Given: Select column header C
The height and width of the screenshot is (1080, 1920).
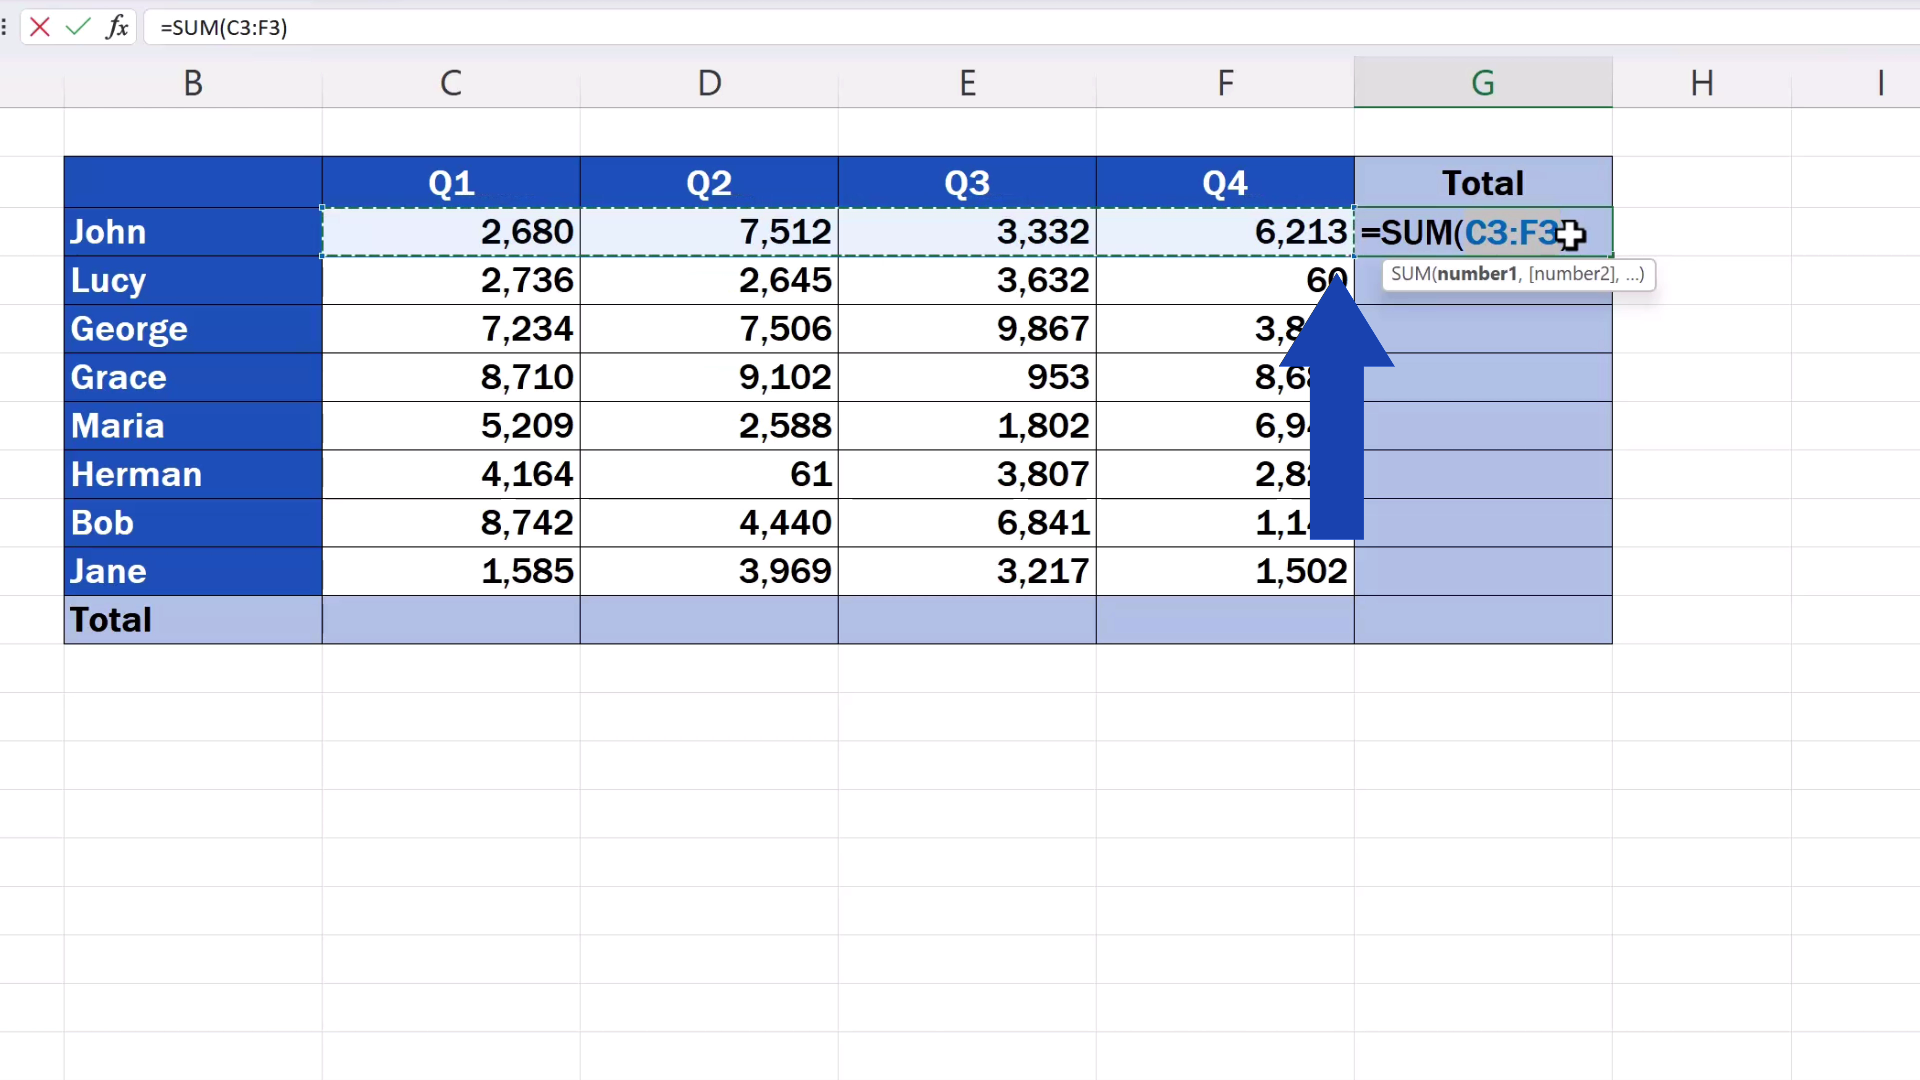Looking at the screenshot, I should point(451,82).
